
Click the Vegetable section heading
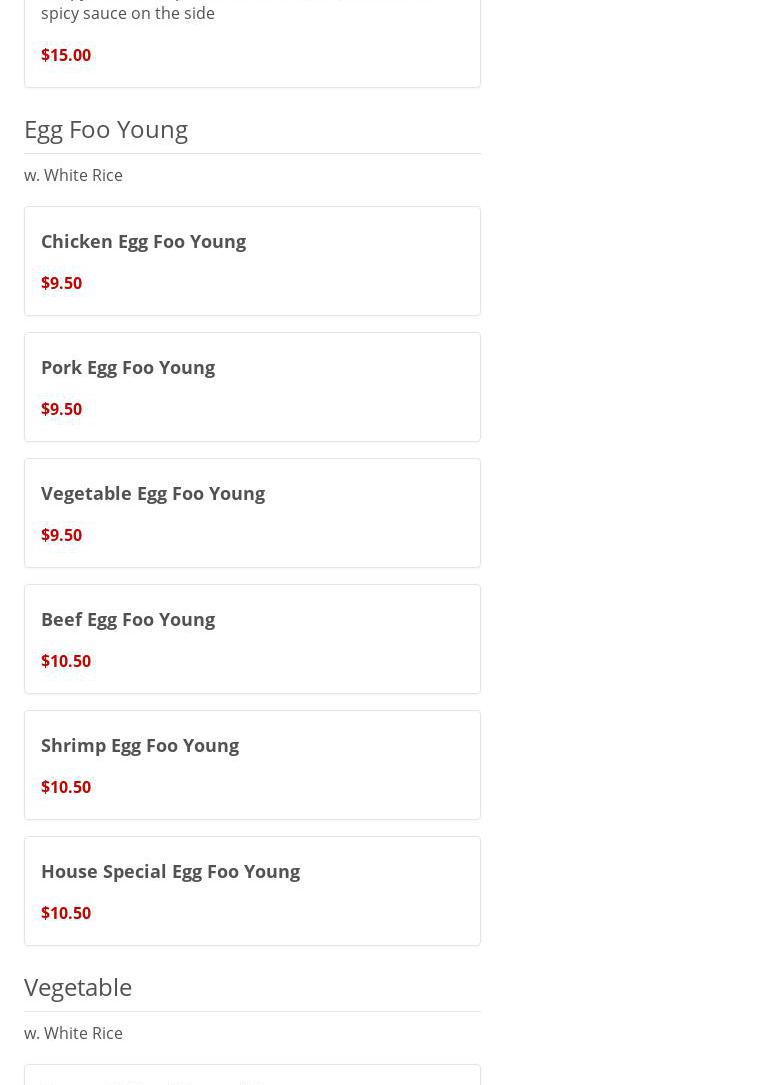tap(78, 987)
